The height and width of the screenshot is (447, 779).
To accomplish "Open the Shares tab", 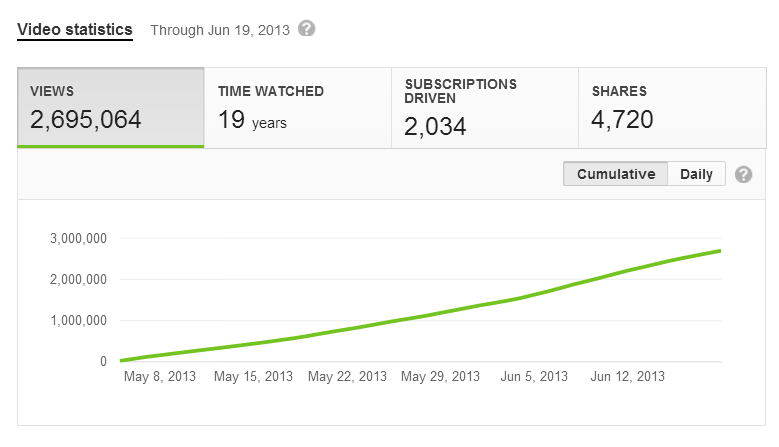I will 673,108.
